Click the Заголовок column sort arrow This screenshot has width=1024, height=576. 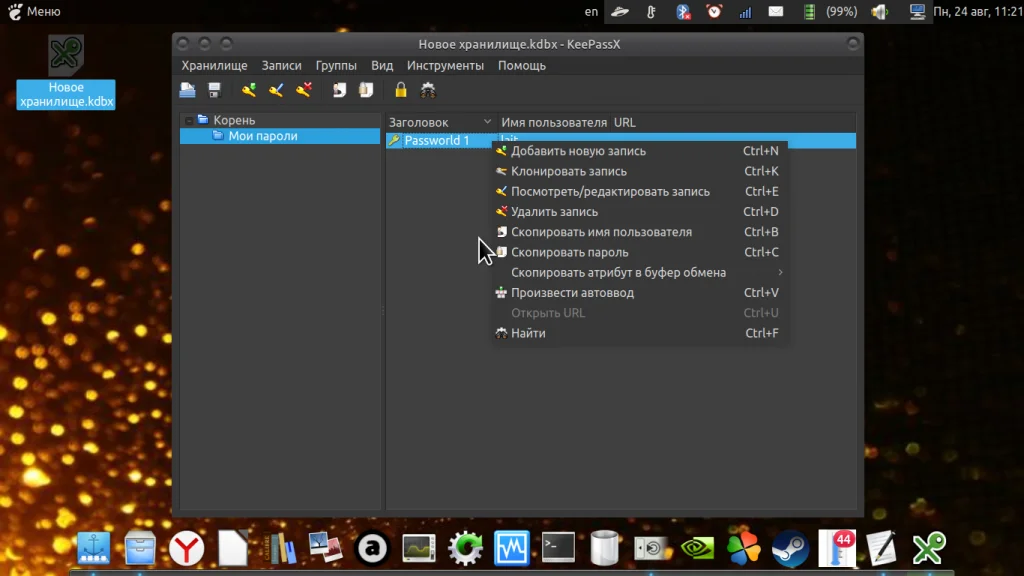[x=487, y=122]
